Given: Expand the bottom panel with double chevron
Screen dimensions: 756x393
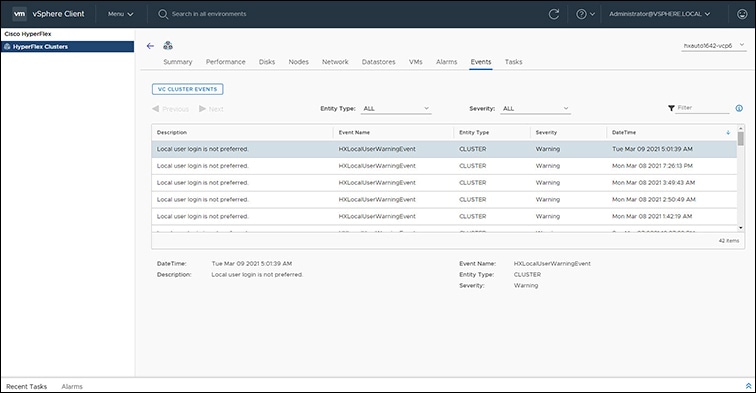Looking at the screenshot, I should click(x=748, y=386).
